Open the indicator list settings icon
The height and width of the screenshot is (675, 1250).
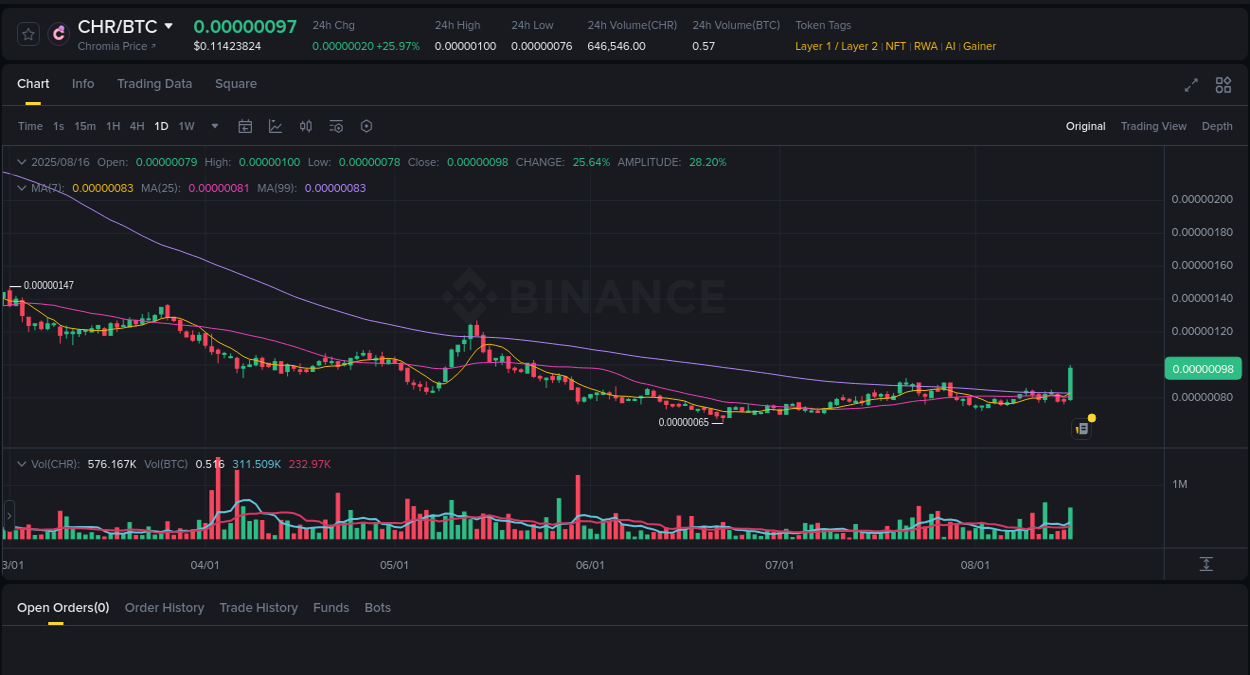[x=336, y=126]
